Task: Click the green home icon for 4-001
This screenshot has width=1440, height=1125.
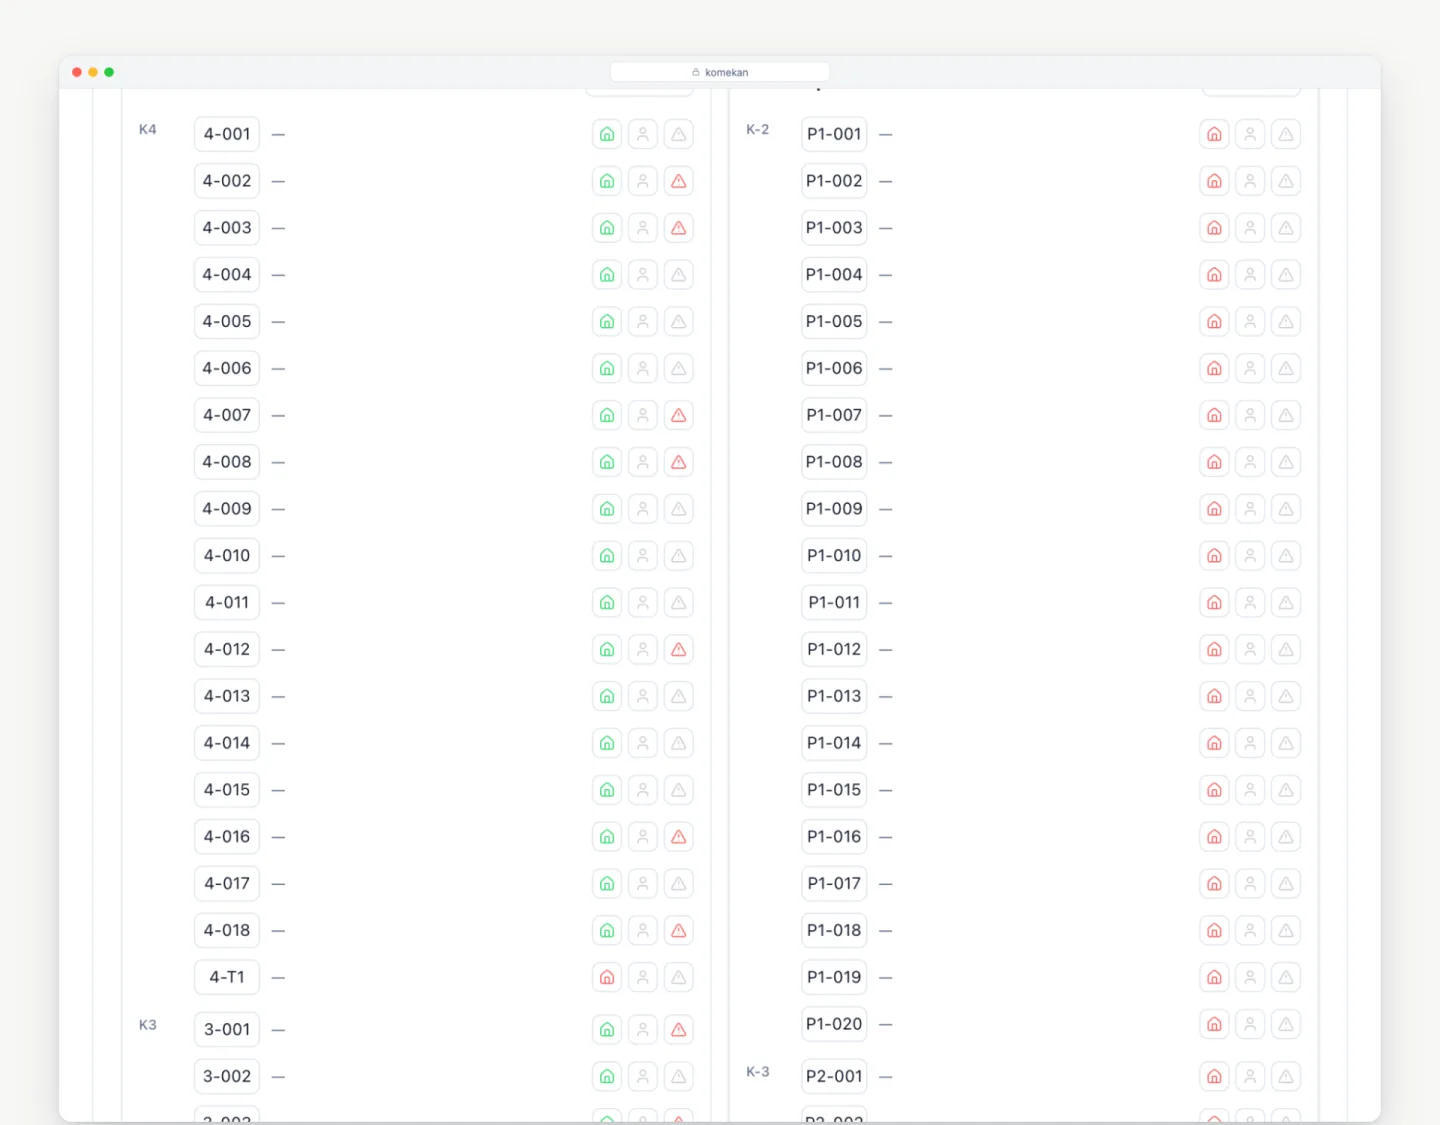Action: (x=607, y=134)
